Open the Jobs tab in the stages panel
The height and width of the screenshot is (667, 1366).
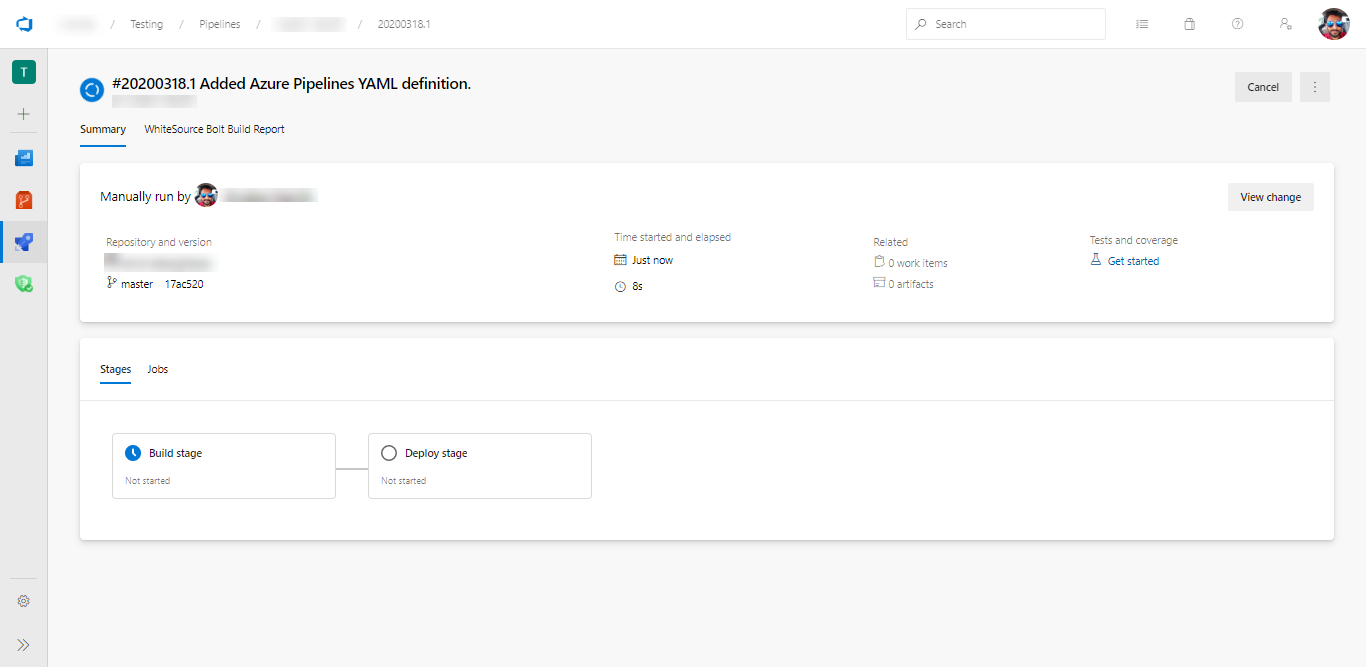(x=157, y=369)
